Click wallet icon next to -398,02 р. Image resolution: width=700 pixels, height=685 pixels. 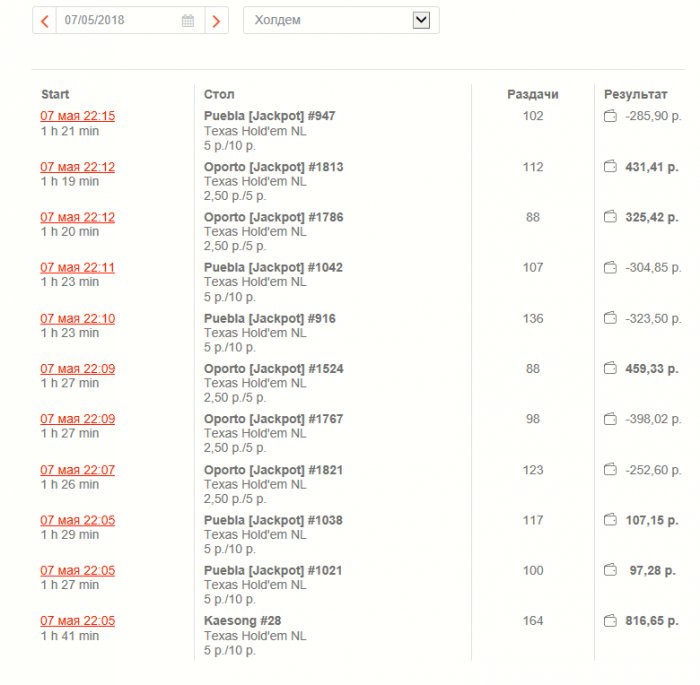610,419
